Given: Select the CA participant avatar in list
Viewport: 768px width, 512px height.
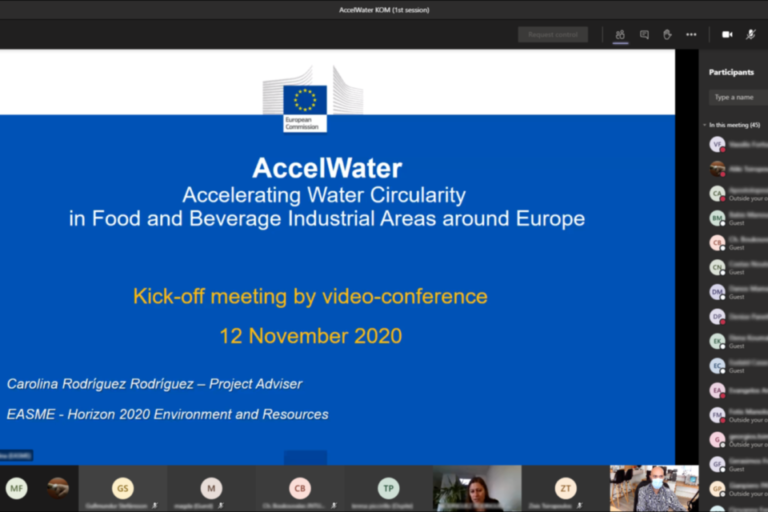Looking at the screenshot, I should (717, 193).
